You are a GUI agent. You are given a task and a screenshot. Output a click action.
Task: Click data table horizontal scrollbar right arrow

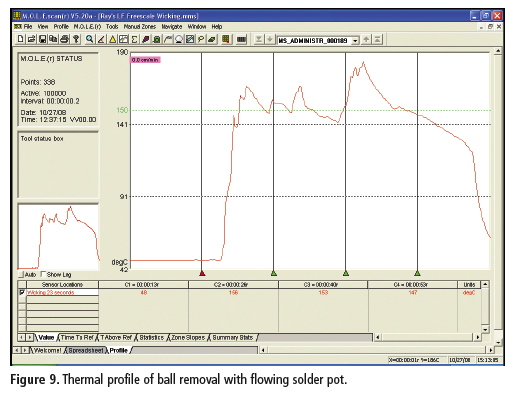pos(477,337)
